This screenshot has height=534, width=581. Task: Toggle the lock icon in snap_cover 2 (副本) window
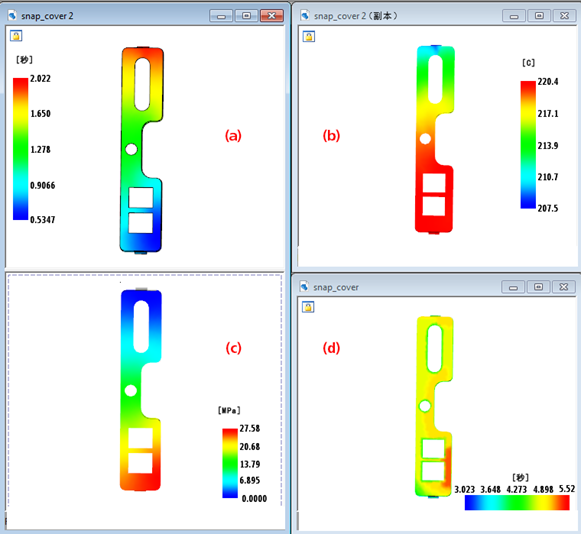coord(309,36)
